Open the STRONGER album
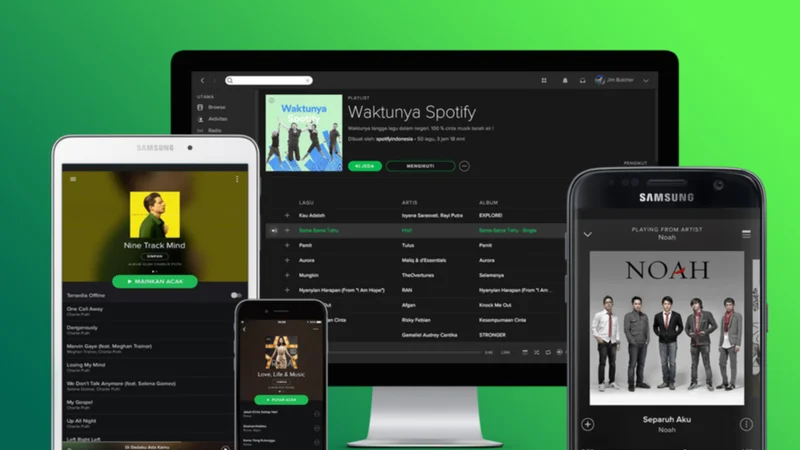Screen dimensions: 800x450 coord(492,335)
